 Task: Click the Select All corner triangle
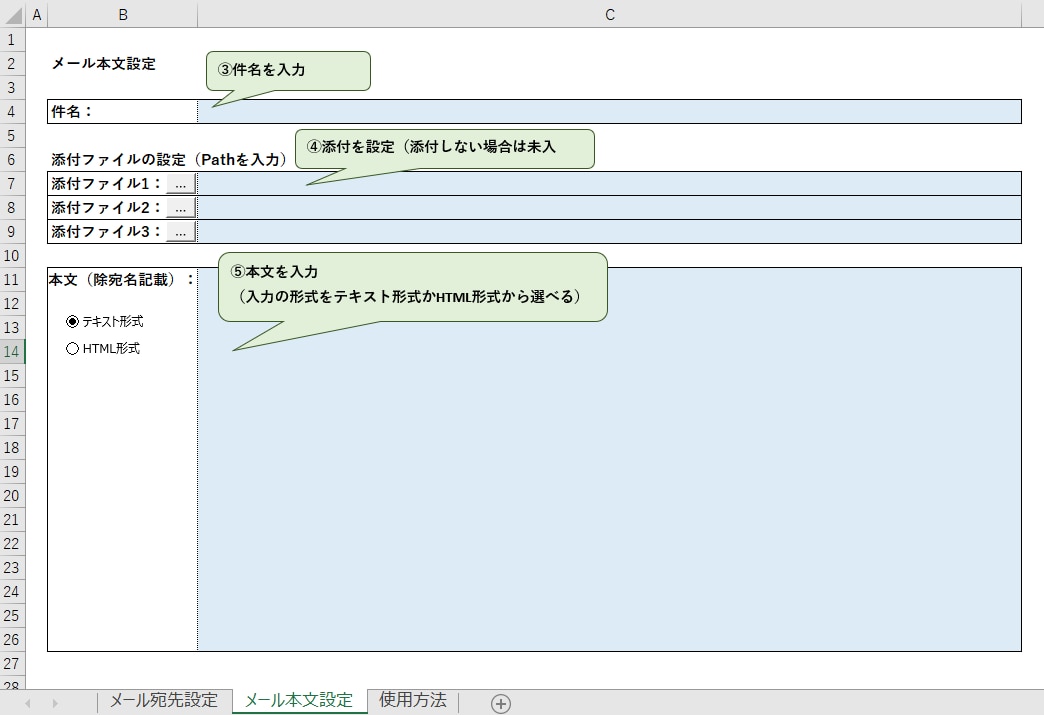click(x=13, y=14)
